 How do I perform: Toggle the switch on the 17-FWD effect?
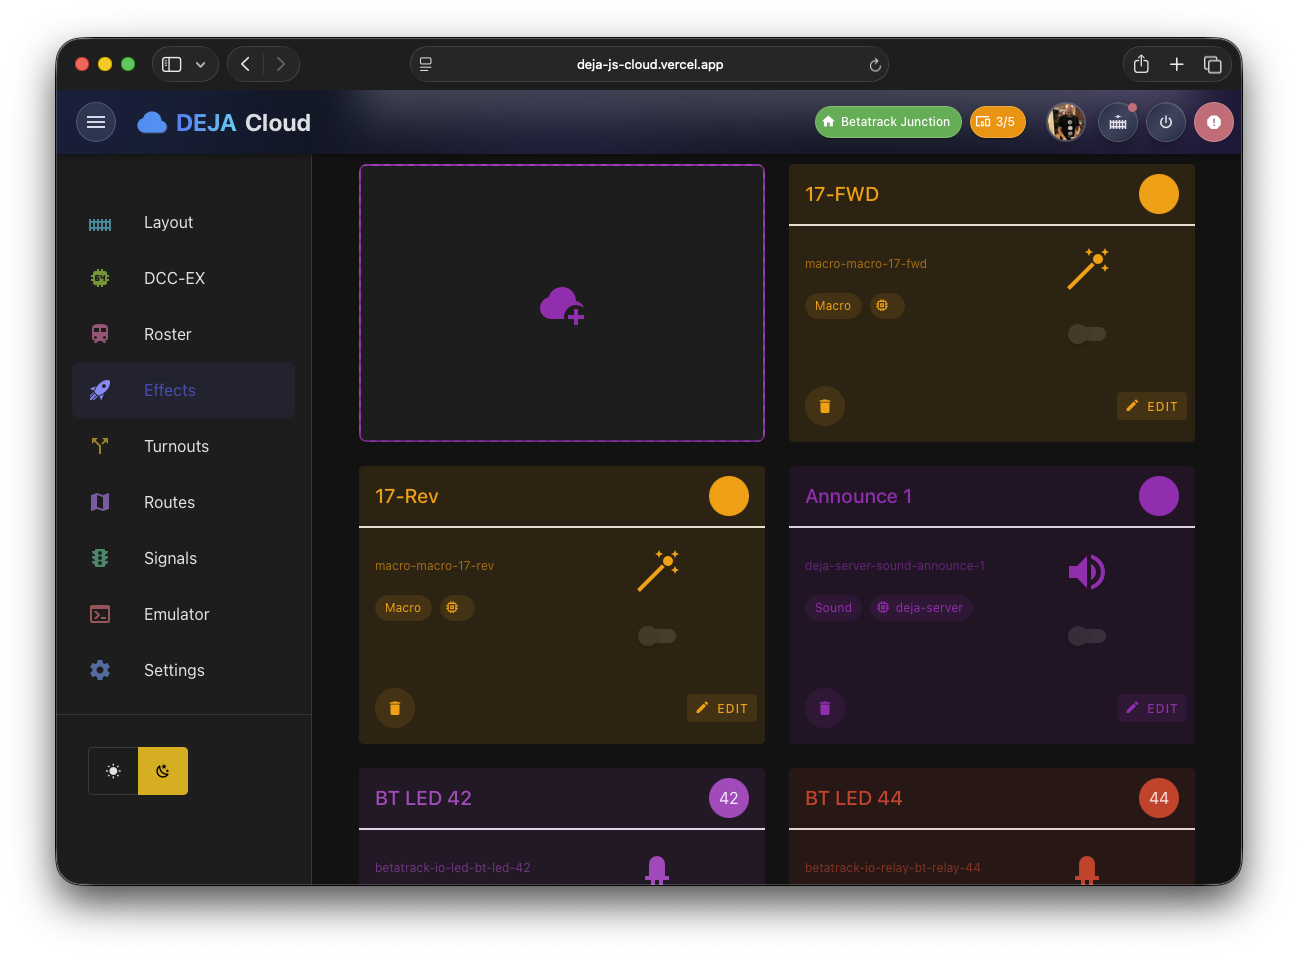coord(1087,334)
